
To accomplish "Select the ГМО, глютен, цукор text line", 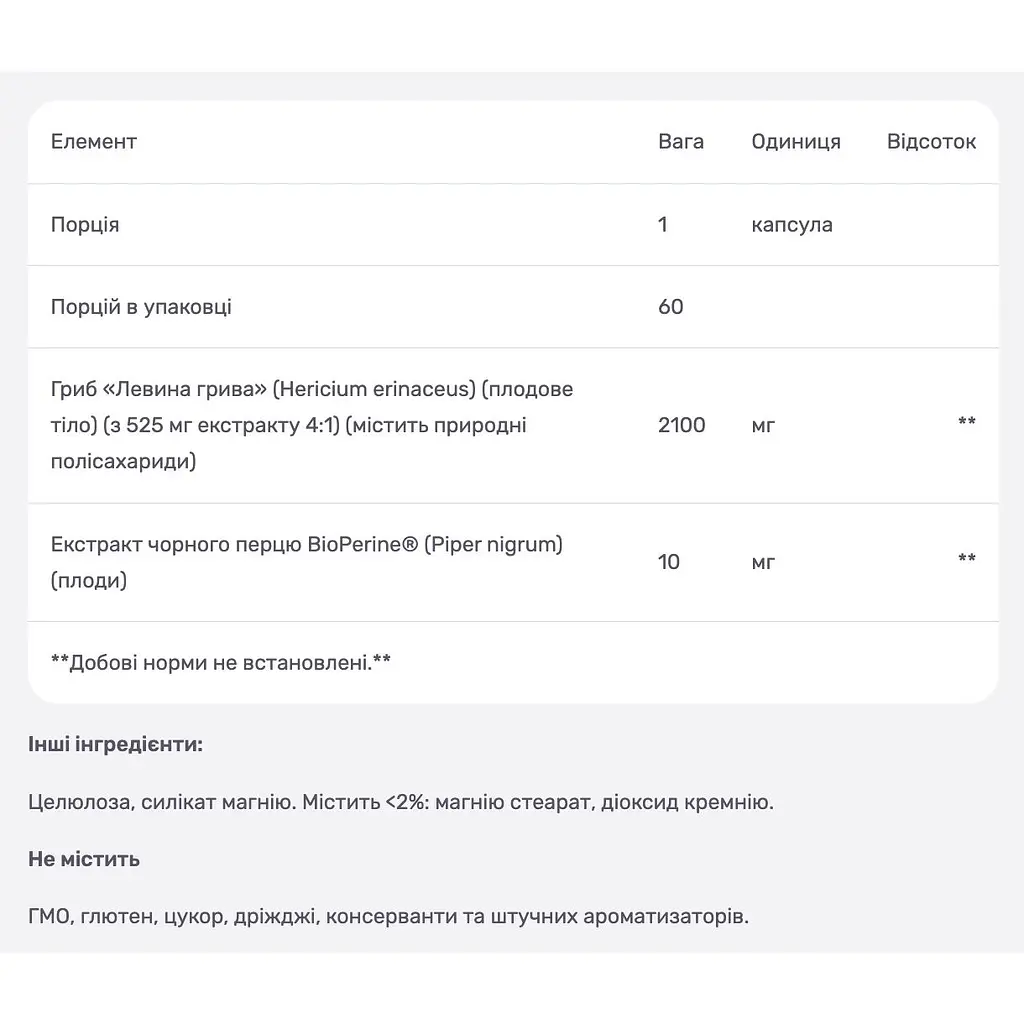I will pos(389,916).
